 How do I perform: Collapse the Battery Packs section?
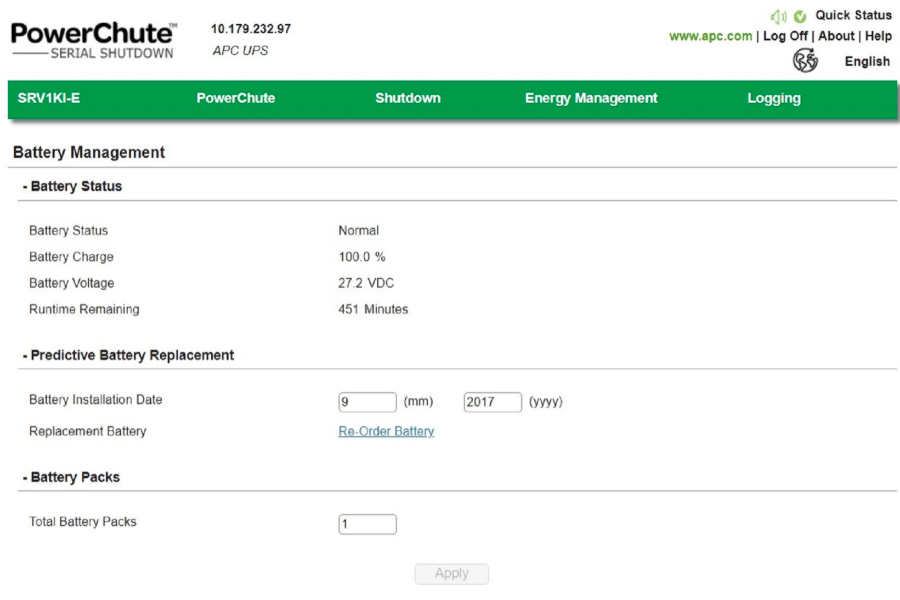pos(71,477)
